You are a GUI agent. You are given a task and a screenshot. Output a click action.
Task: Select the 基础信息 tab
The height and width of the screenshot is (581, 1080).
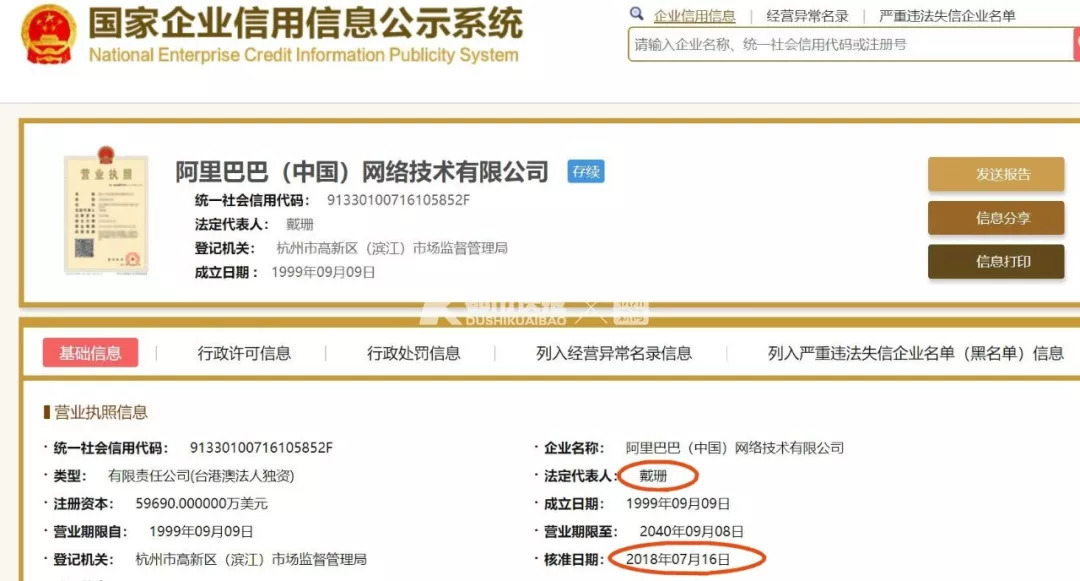point(90,353)
